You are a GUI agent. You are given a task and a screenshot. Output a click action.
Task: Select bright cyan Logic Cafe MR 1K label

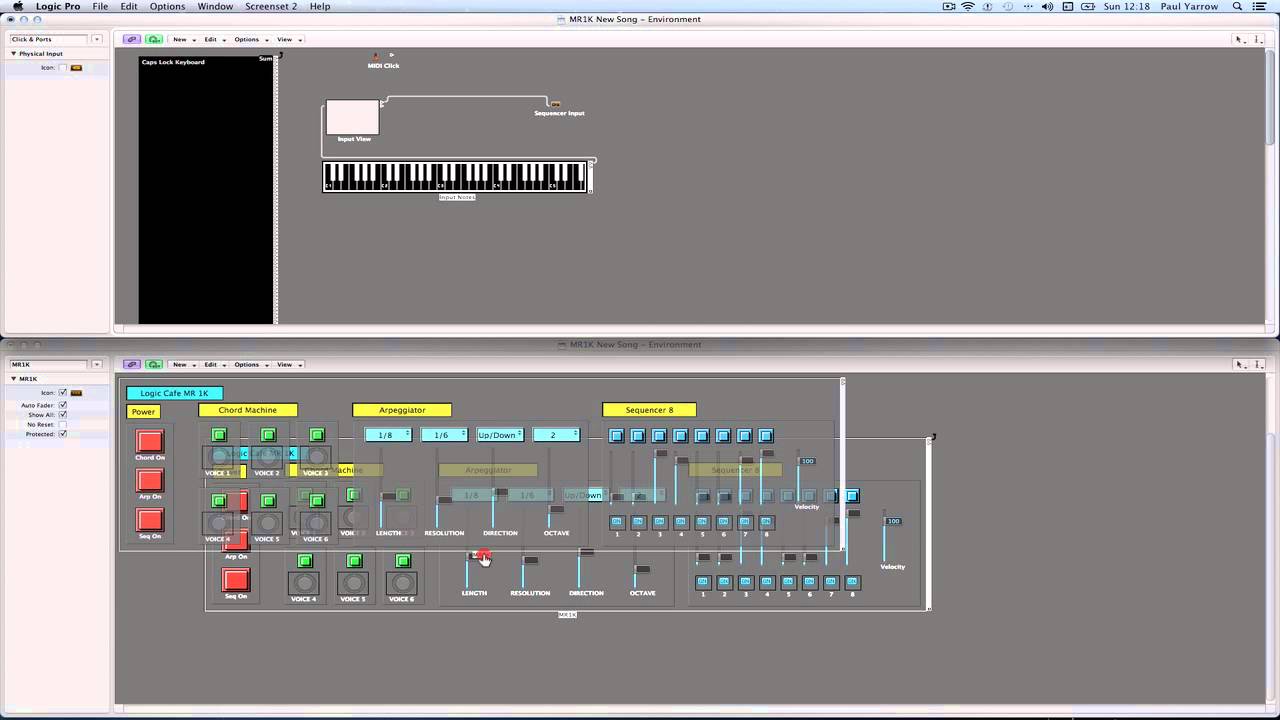(175, 393)
